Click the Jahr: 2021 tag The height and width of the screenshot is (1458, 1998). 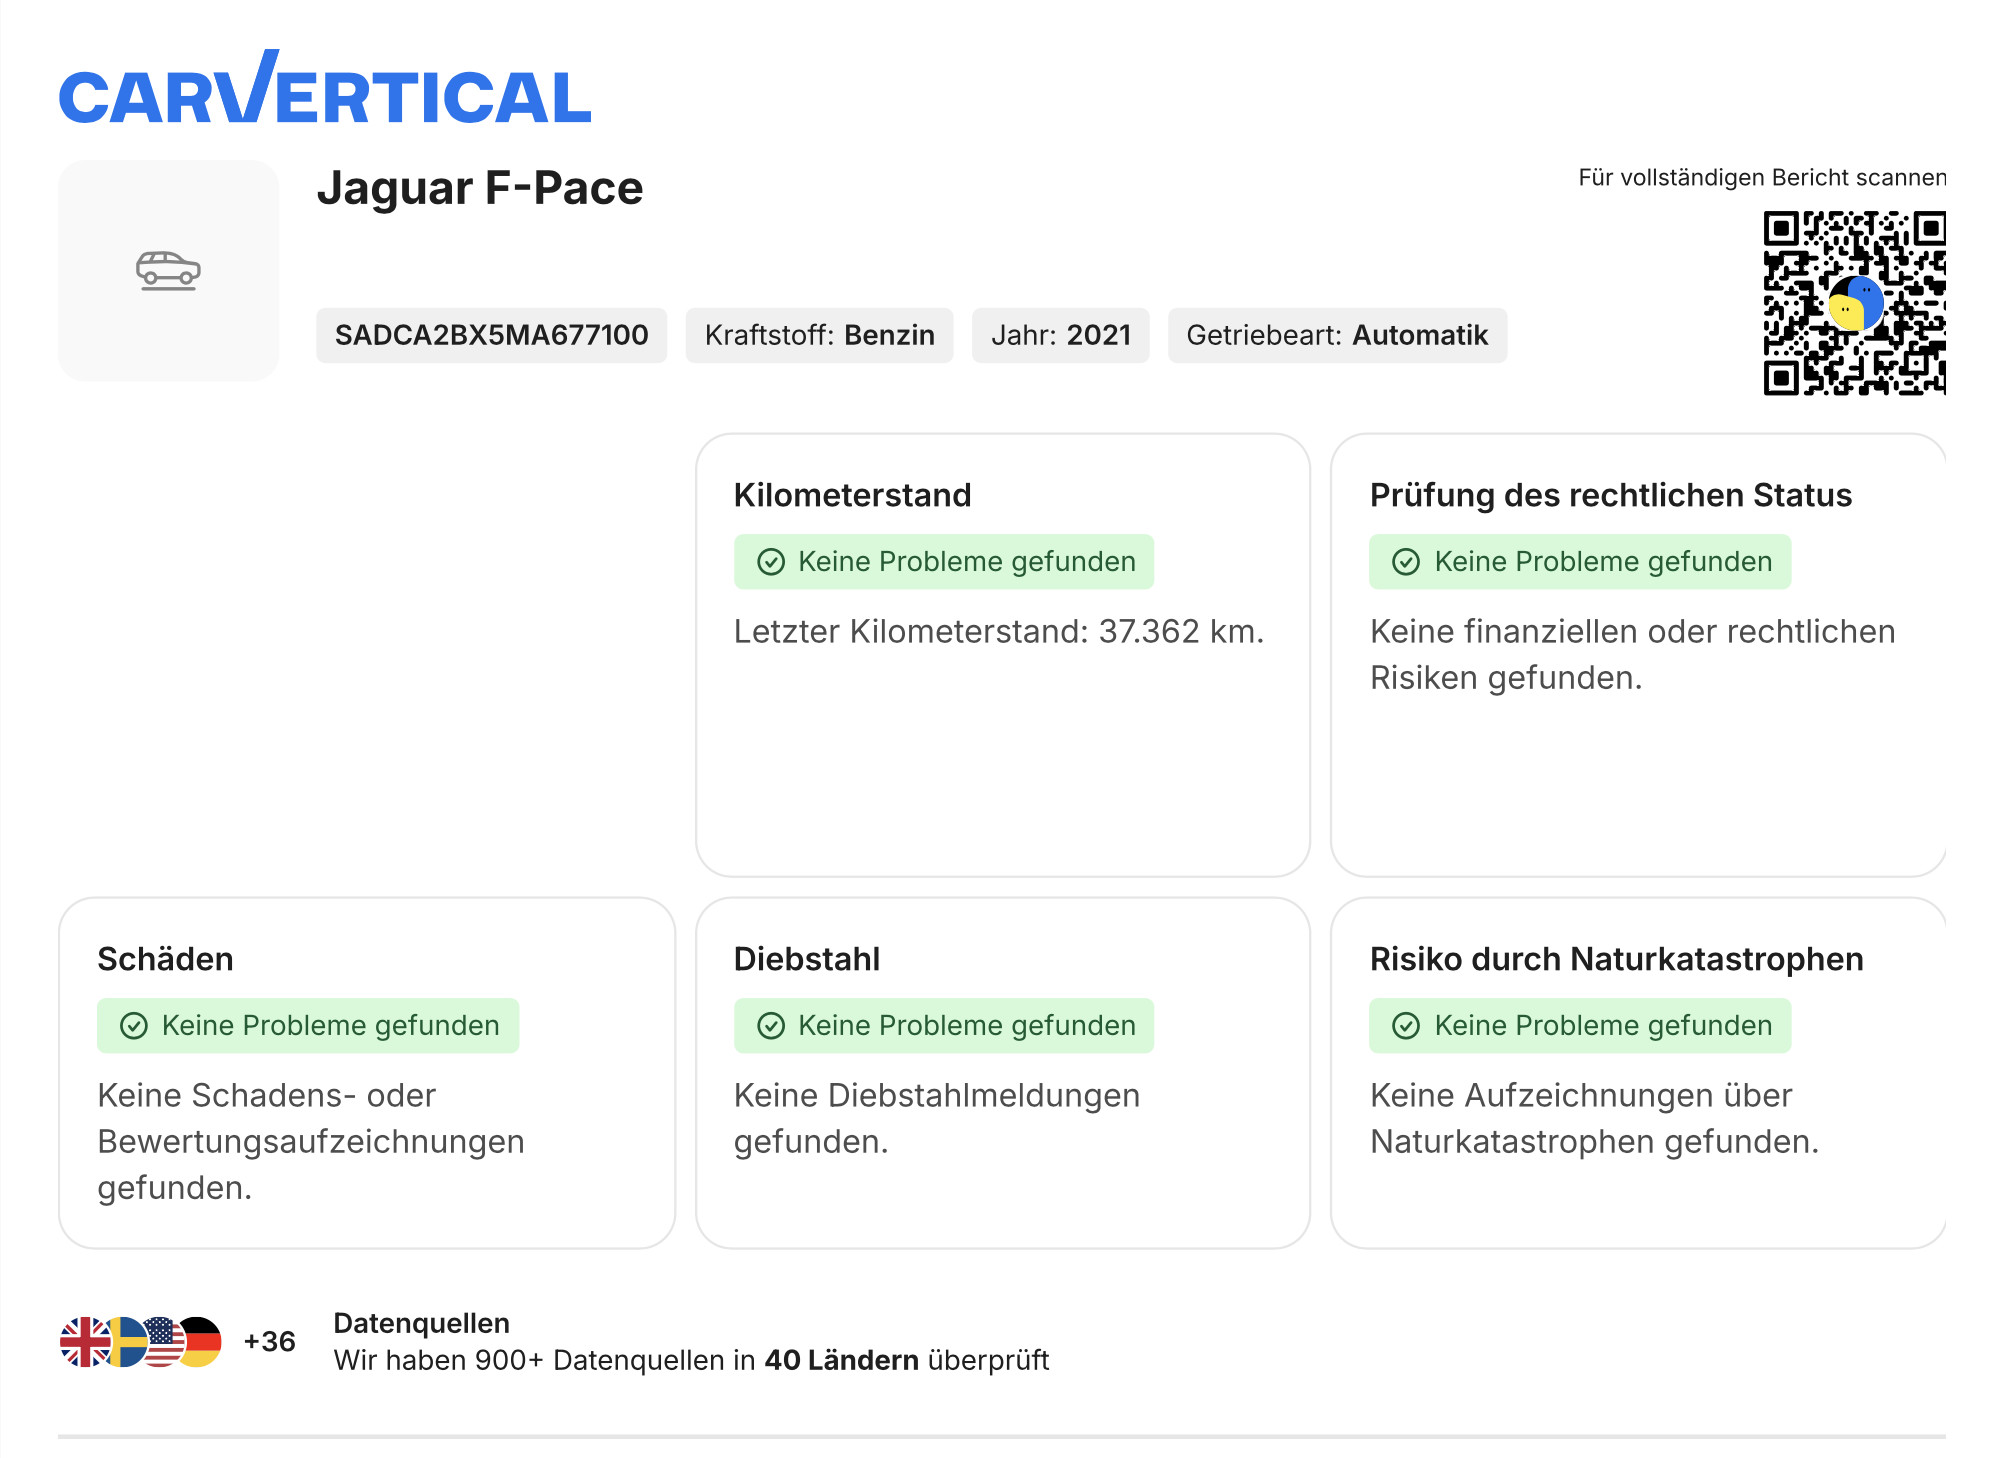(x=1060, y=335)
